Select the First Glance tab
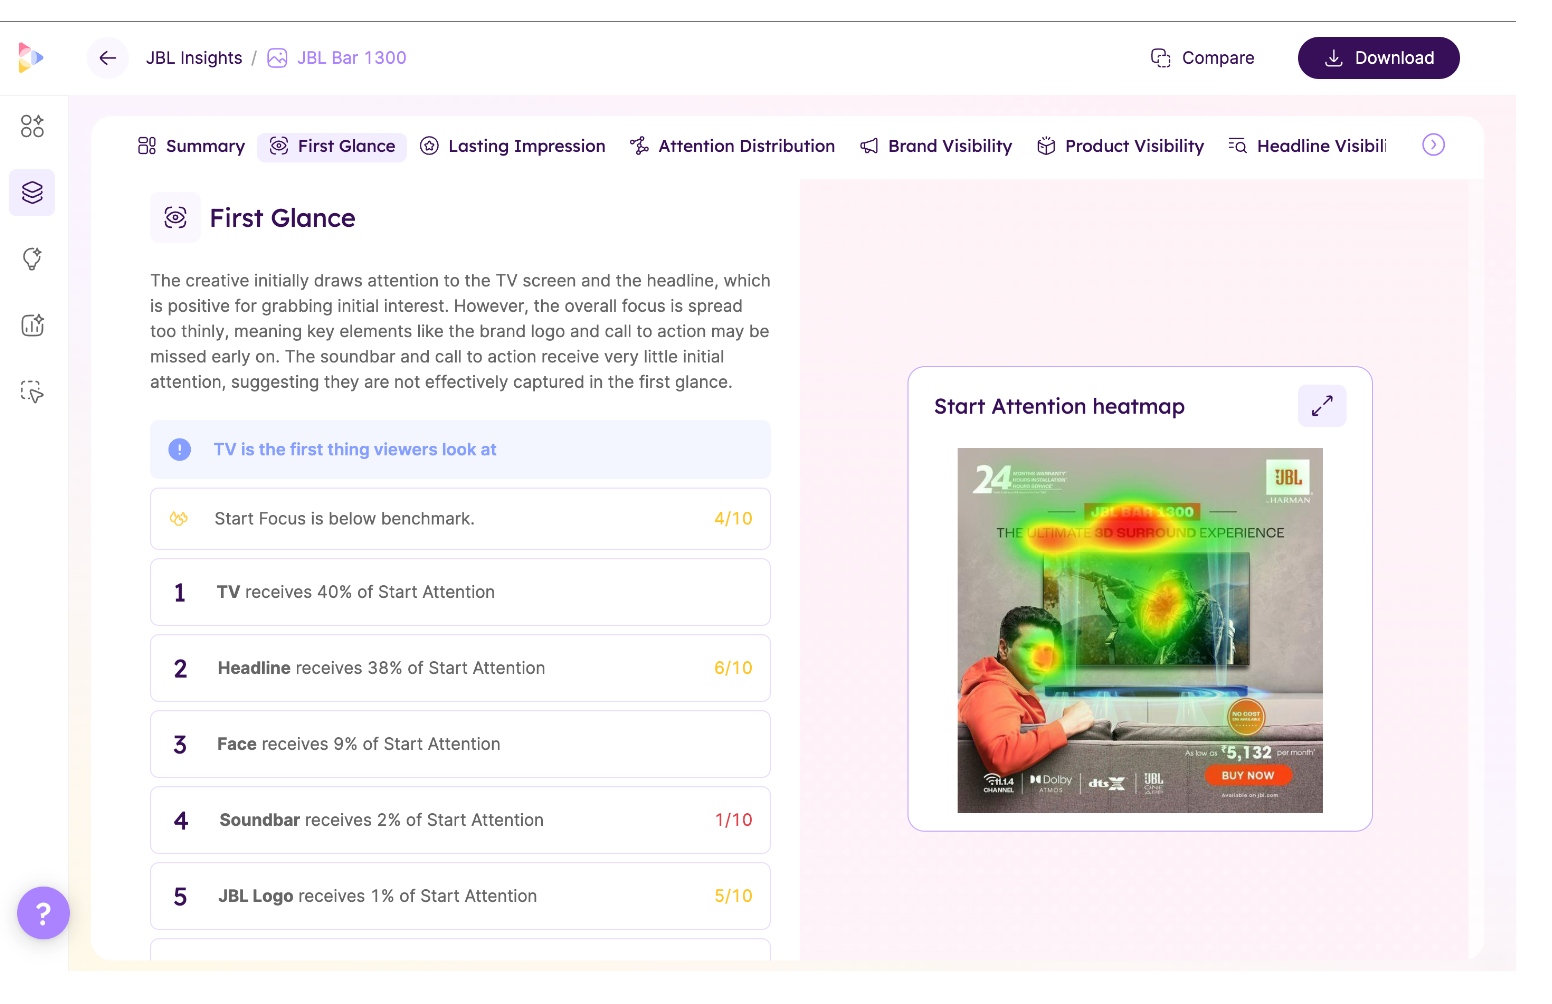Image resolution: width=1552 pixels, height=1004 pixels. (332, 147)
